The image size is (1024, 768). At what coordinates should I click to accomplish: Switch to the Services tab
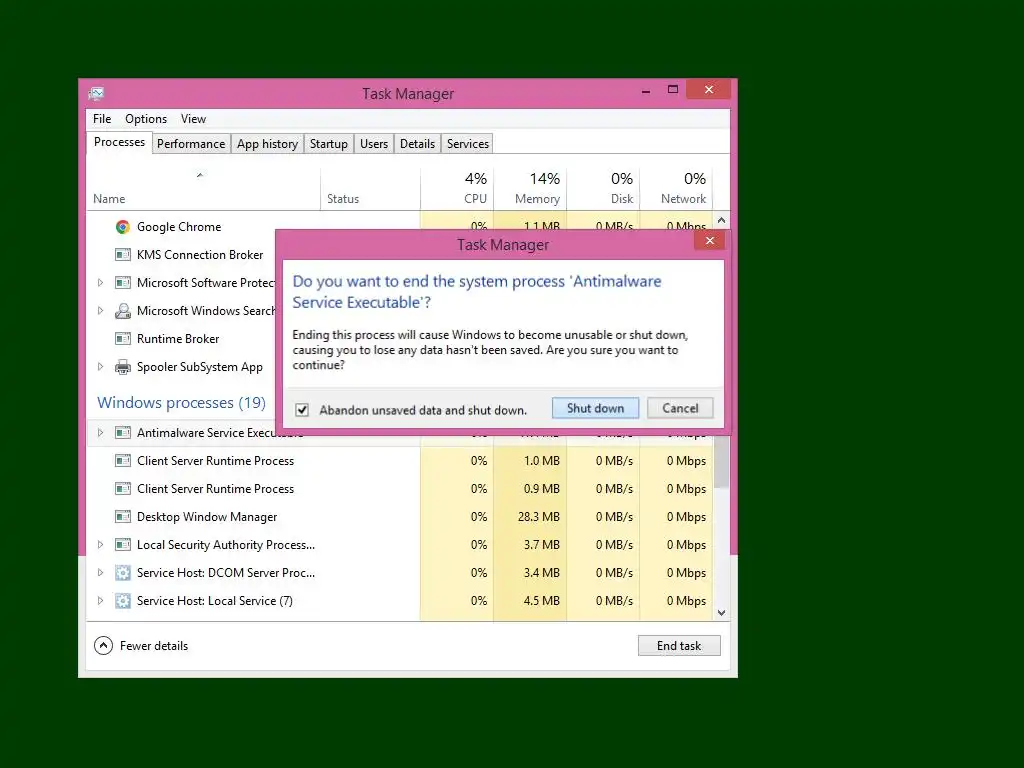[x=468, y=144]
